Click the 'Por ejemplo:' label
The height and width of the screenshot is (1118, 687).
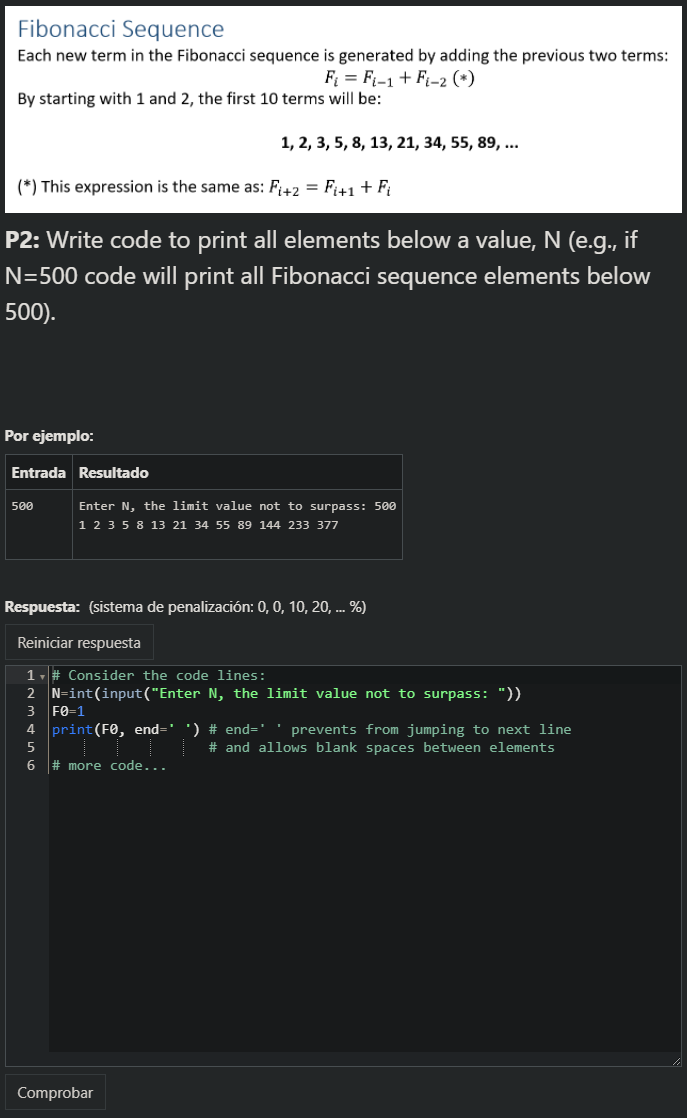point(49,436)
